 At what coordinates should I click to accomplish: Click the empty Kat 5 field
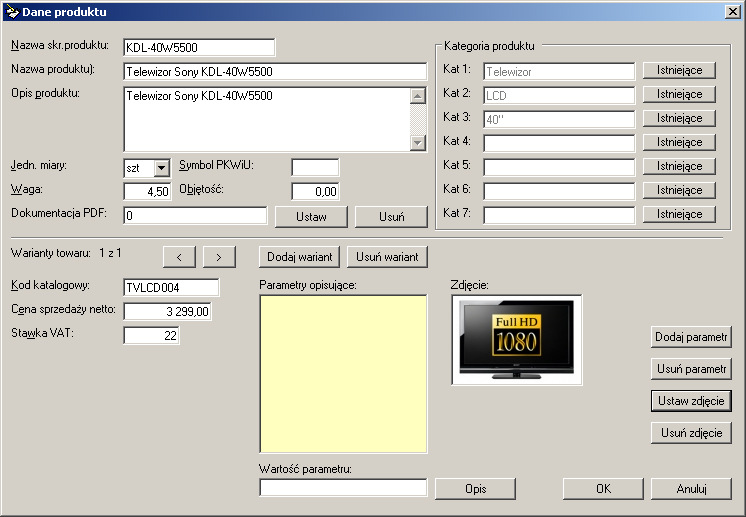(x=559, y=167)
